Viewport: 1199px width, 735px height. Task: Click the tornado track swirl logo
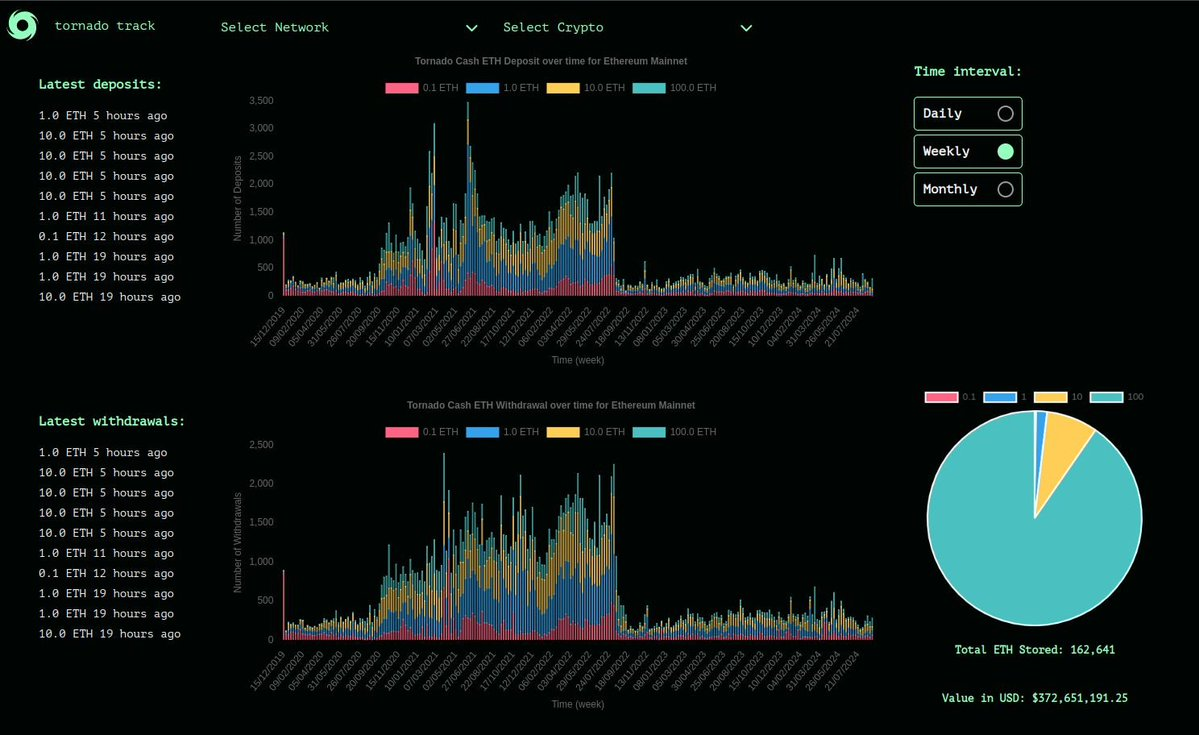pos(22,26)
